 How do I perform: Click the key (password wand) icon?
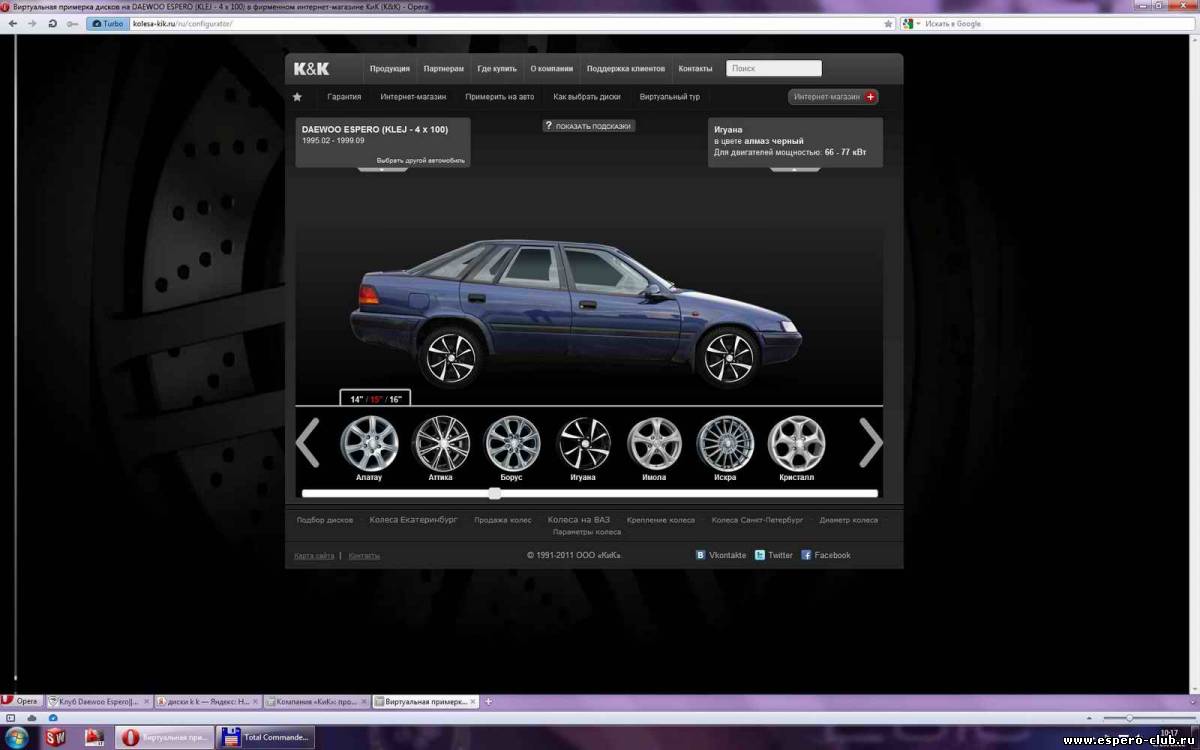72,23
